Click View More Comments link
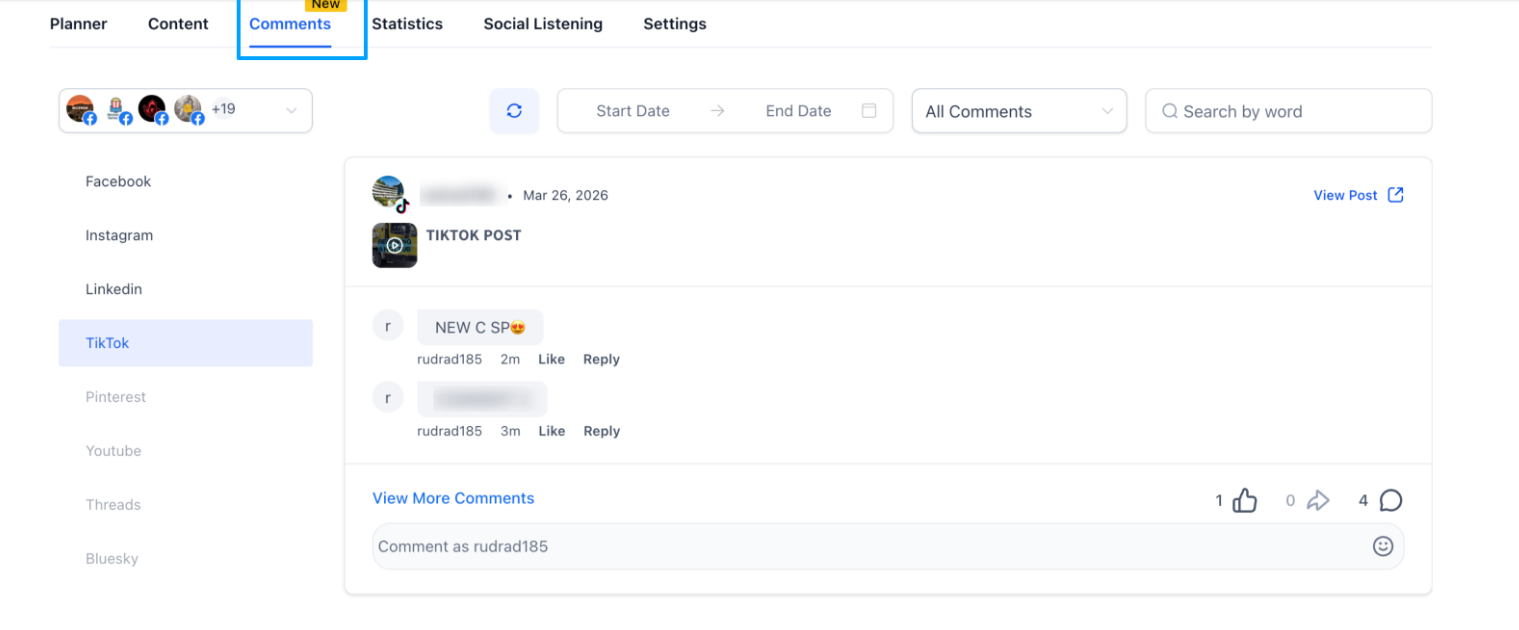 453,498
